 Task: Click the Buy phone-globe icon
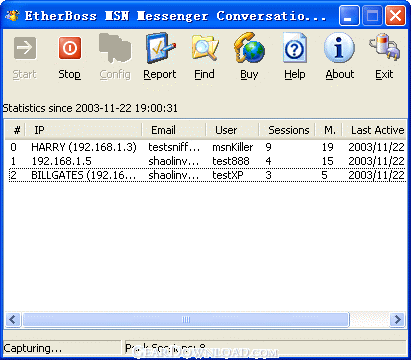pos(249,48)
